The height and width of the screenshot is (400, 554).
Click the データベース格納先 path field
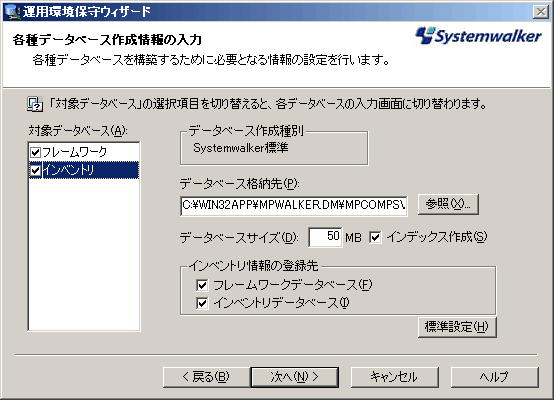[294, 205]
